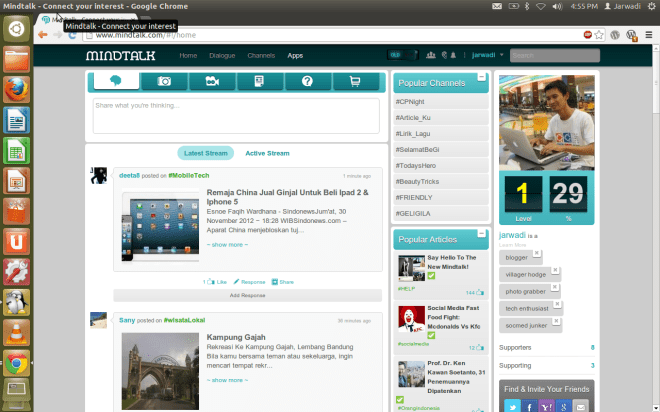Select the Latest Stream view

(205, 153)
